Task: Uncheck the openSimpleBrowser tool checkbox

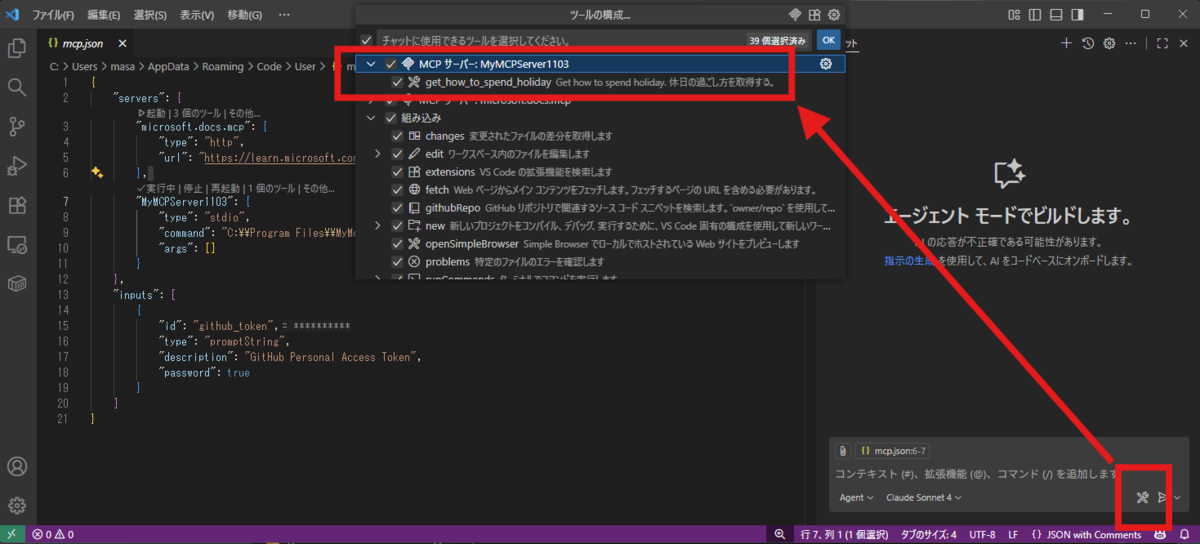Action: point(398,244)
